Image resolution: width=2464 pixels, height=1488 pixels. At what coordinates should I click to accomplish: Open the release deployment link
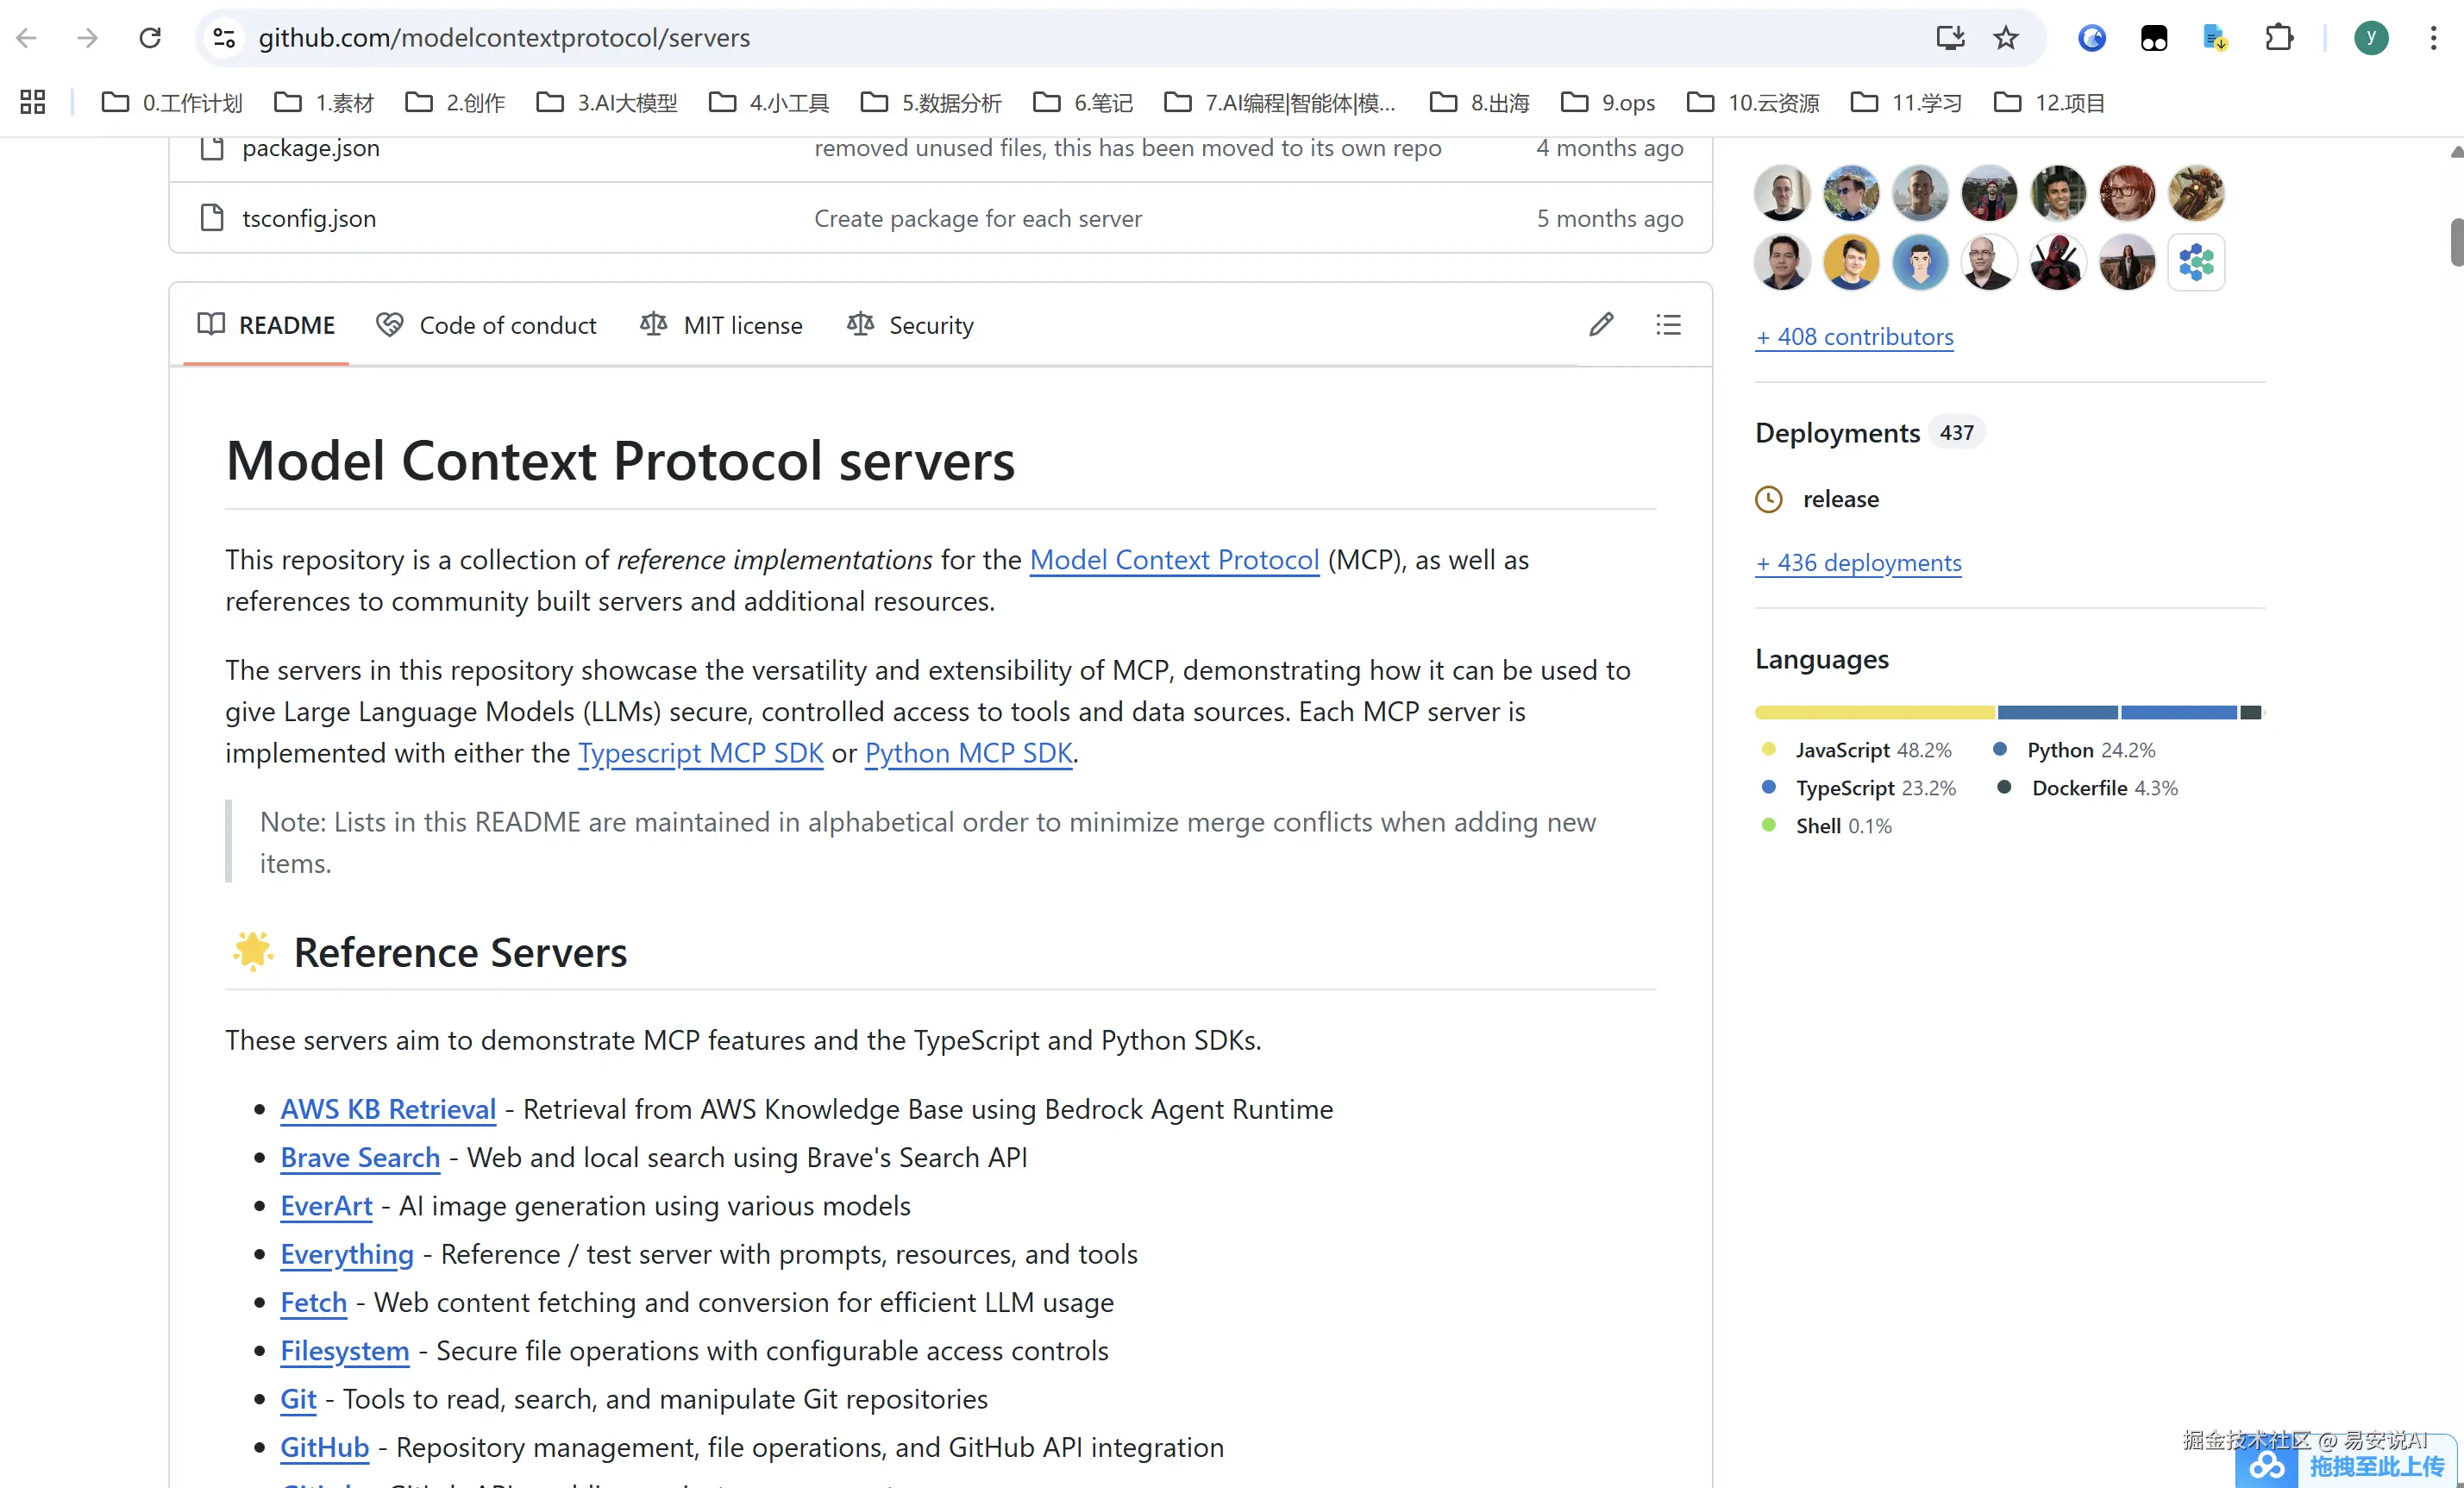tap(1841, 499)
